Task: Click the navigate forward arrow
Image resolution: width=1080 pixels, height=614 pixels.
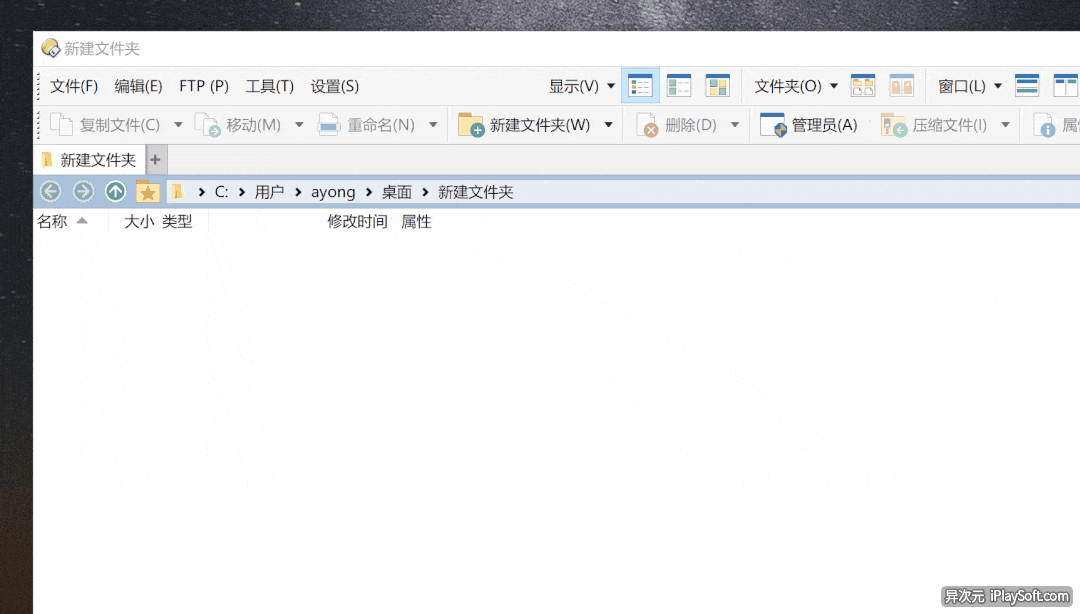Action: (x=83, y=192)
